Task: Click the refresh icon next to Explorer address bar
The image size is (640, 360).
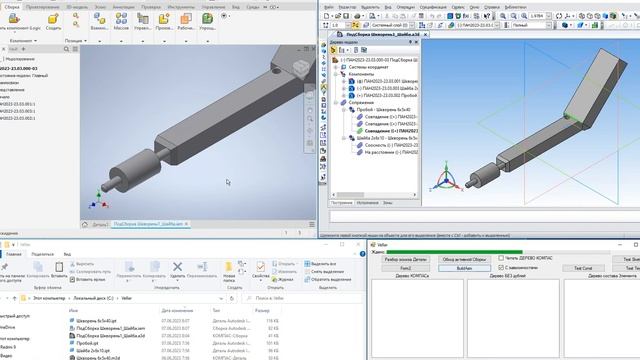Action: [232, 298]
